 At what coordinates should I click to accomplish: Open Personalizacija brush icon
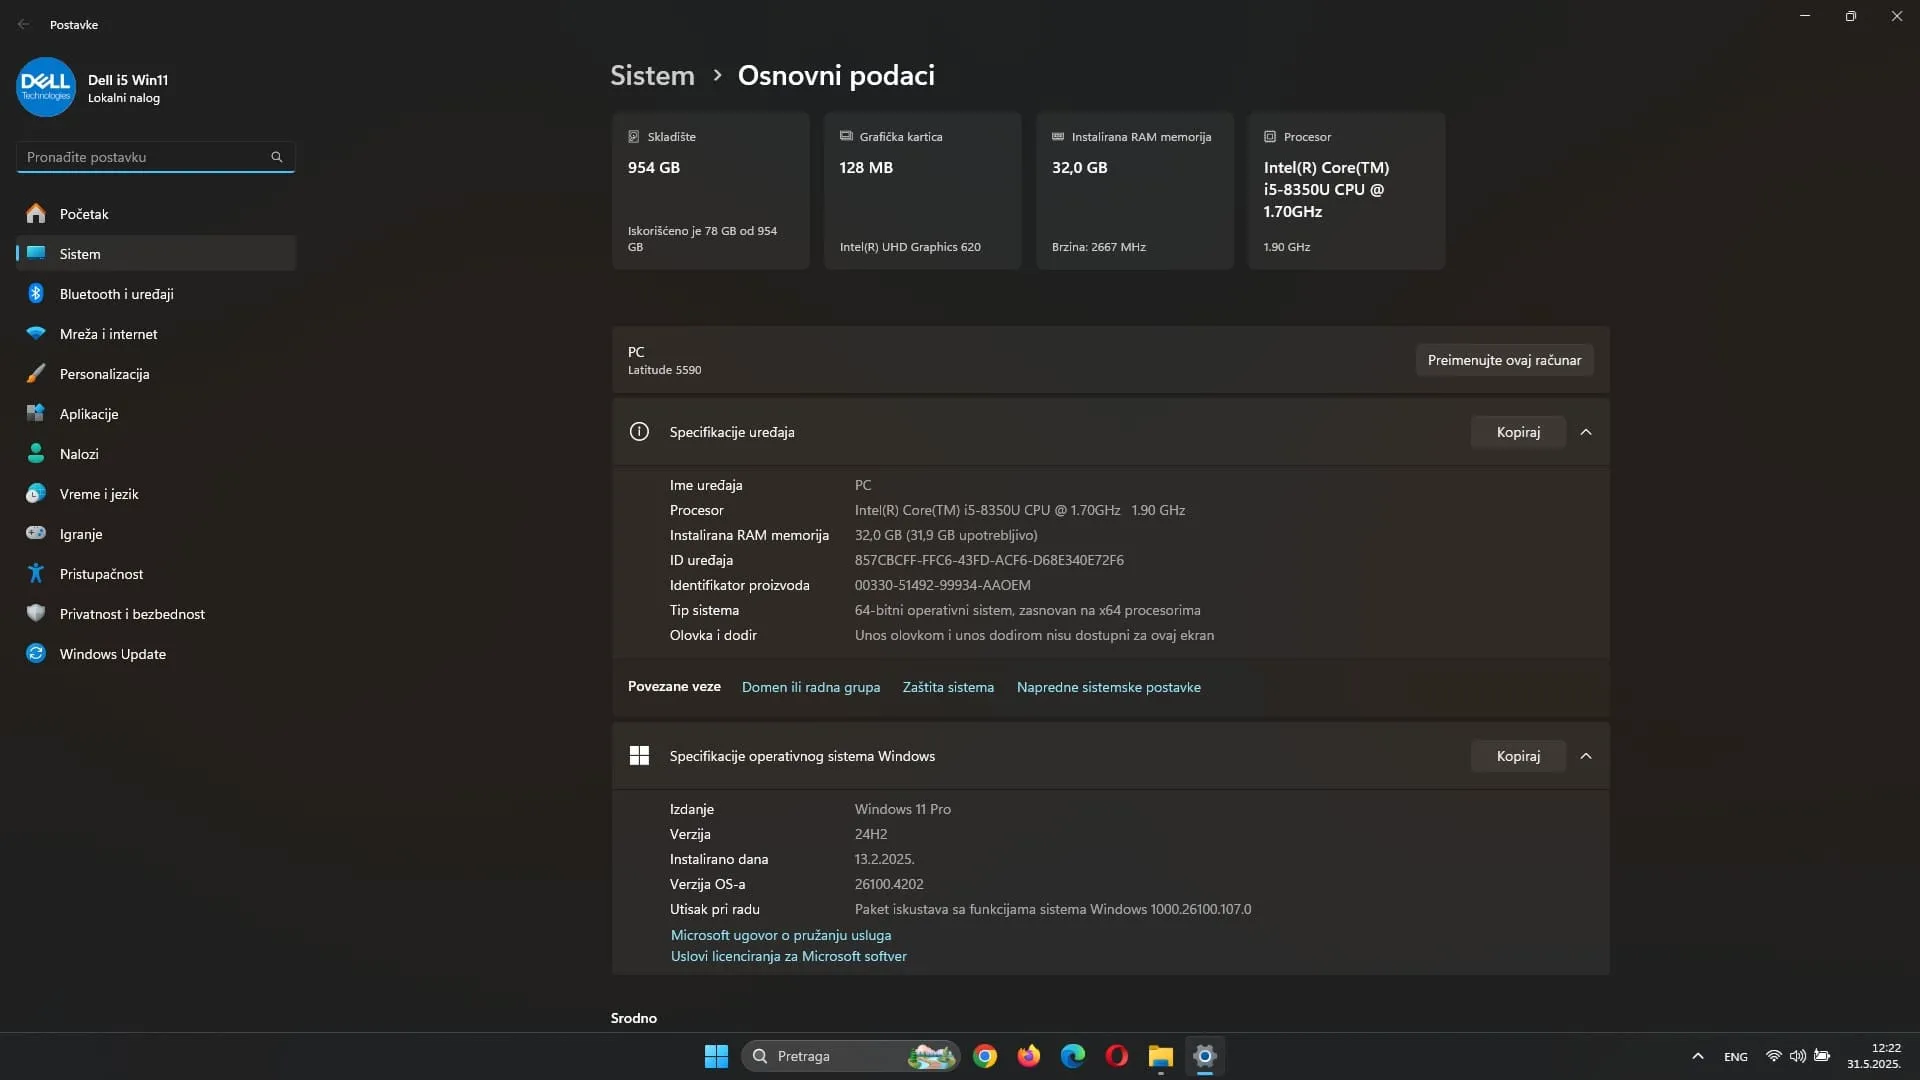36,374
